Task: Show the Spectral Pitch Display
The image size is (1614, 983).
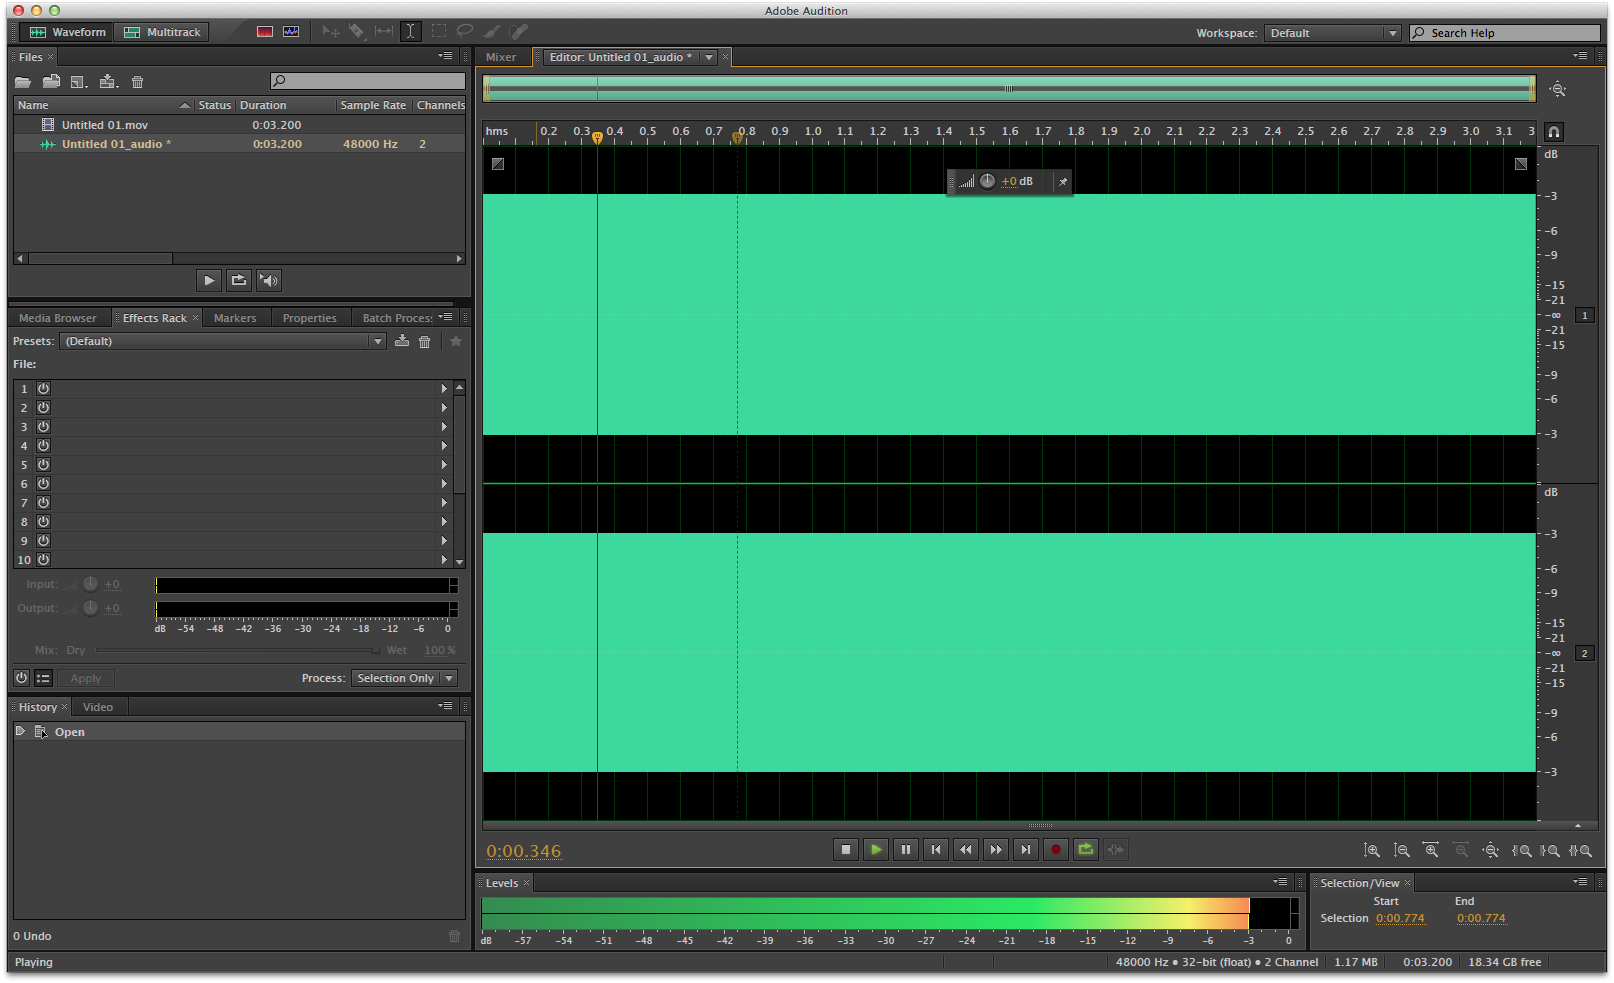Action: (x=291, y=32)
